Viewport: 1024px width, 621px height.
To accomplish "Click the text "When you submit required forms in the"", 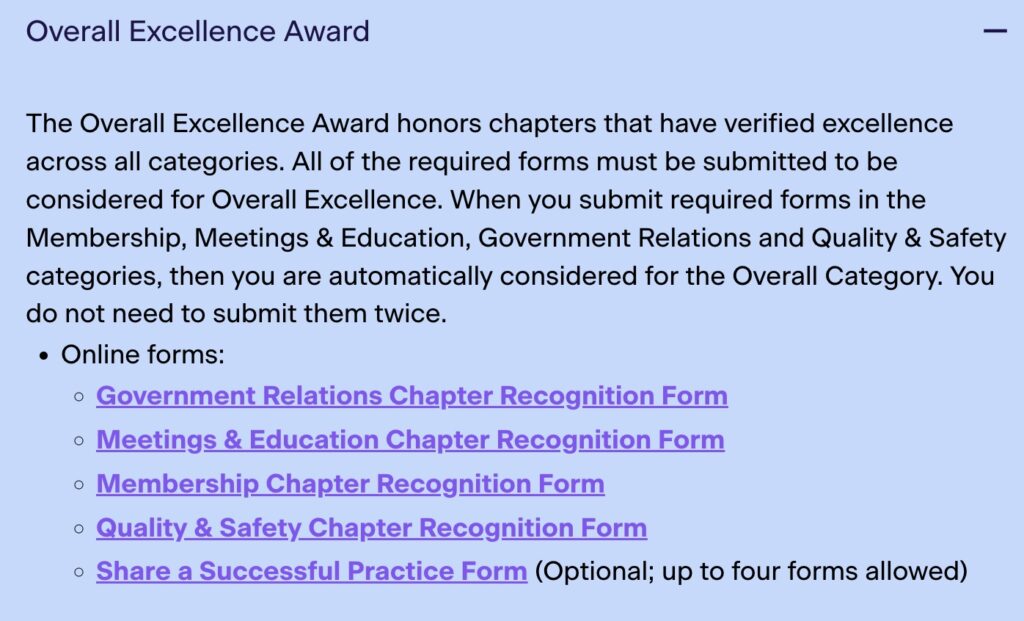I will [x=688, y=200].
